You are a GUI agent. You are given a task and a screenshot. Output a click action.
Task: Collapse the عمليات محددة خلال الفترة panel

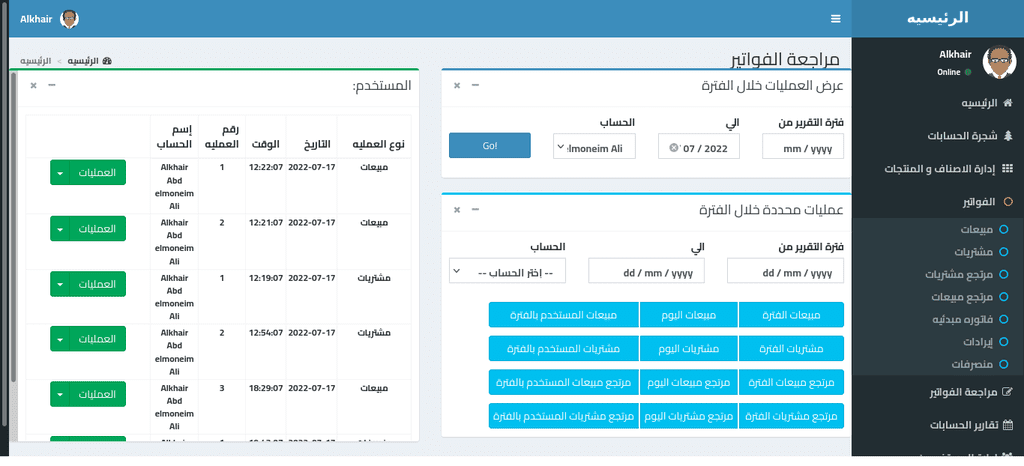(x=475, y=210)
